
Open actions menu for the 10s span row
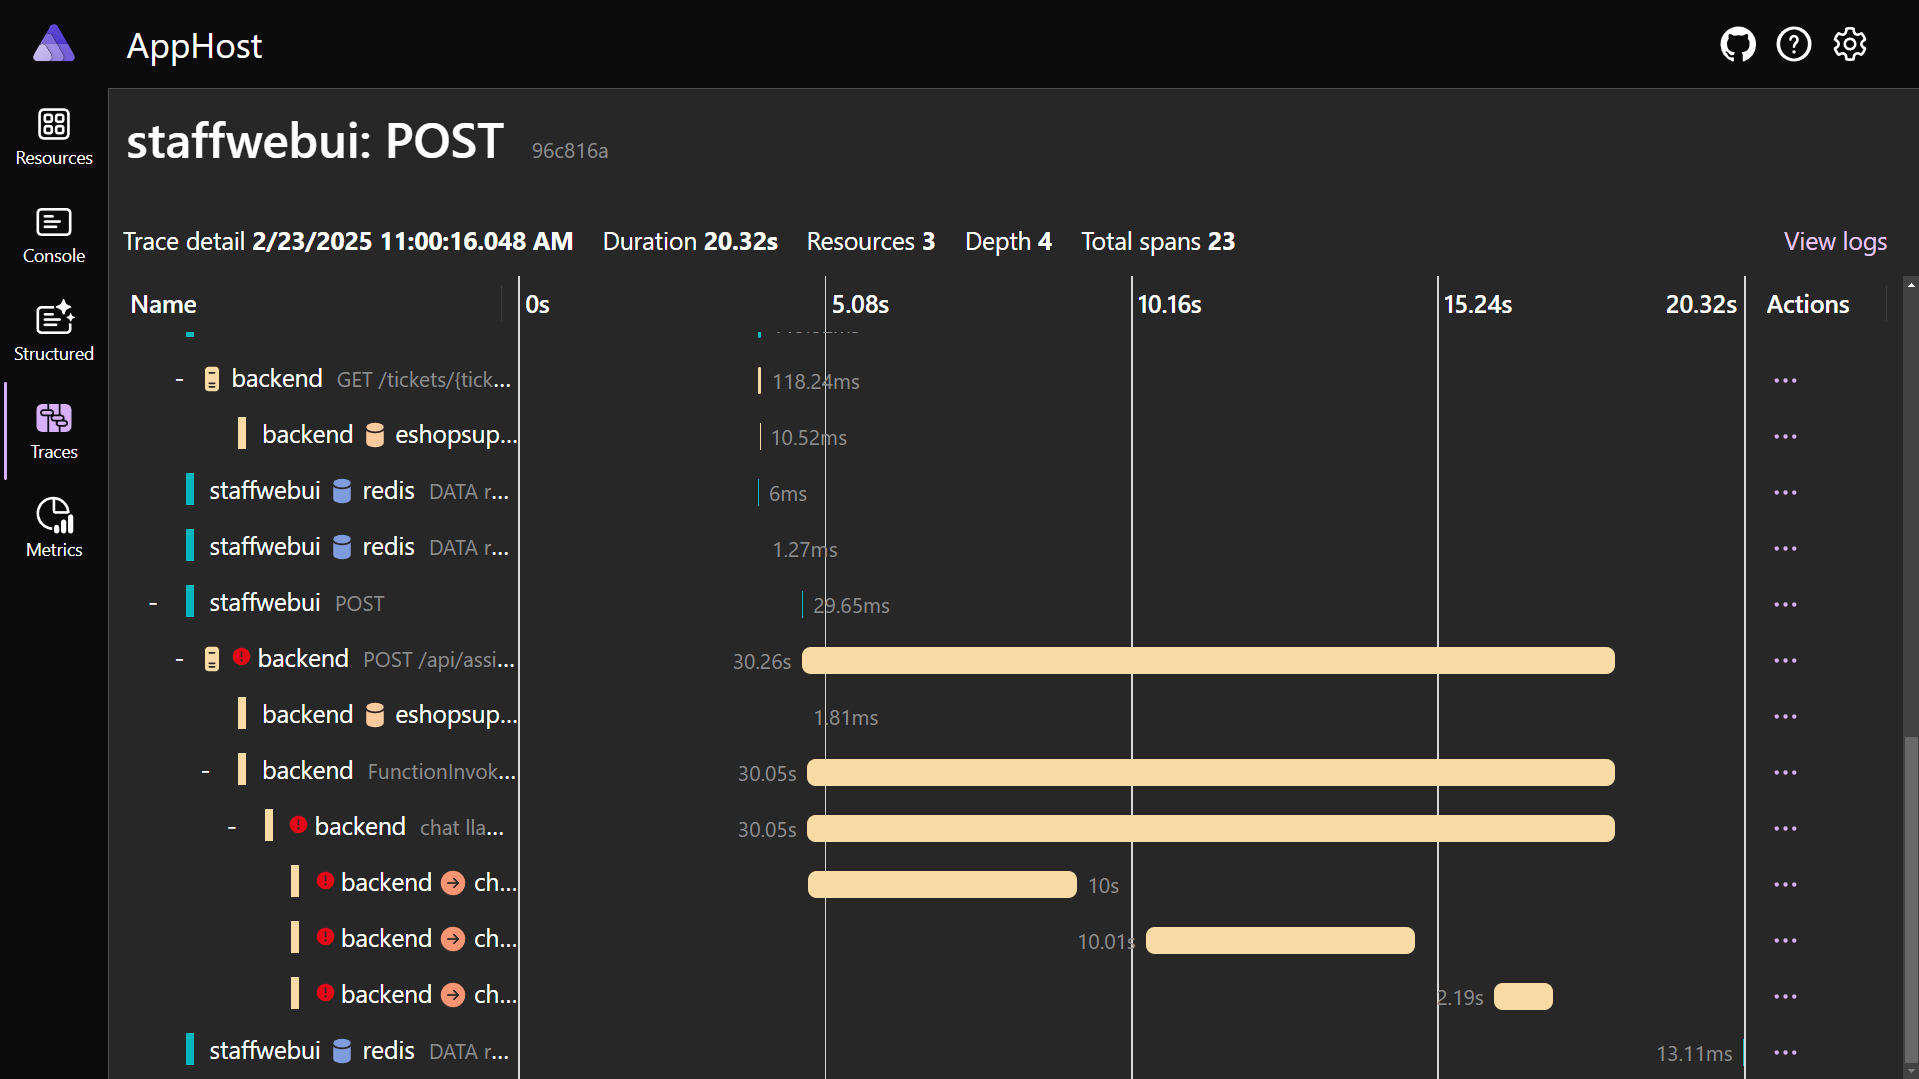point(1785,885)
